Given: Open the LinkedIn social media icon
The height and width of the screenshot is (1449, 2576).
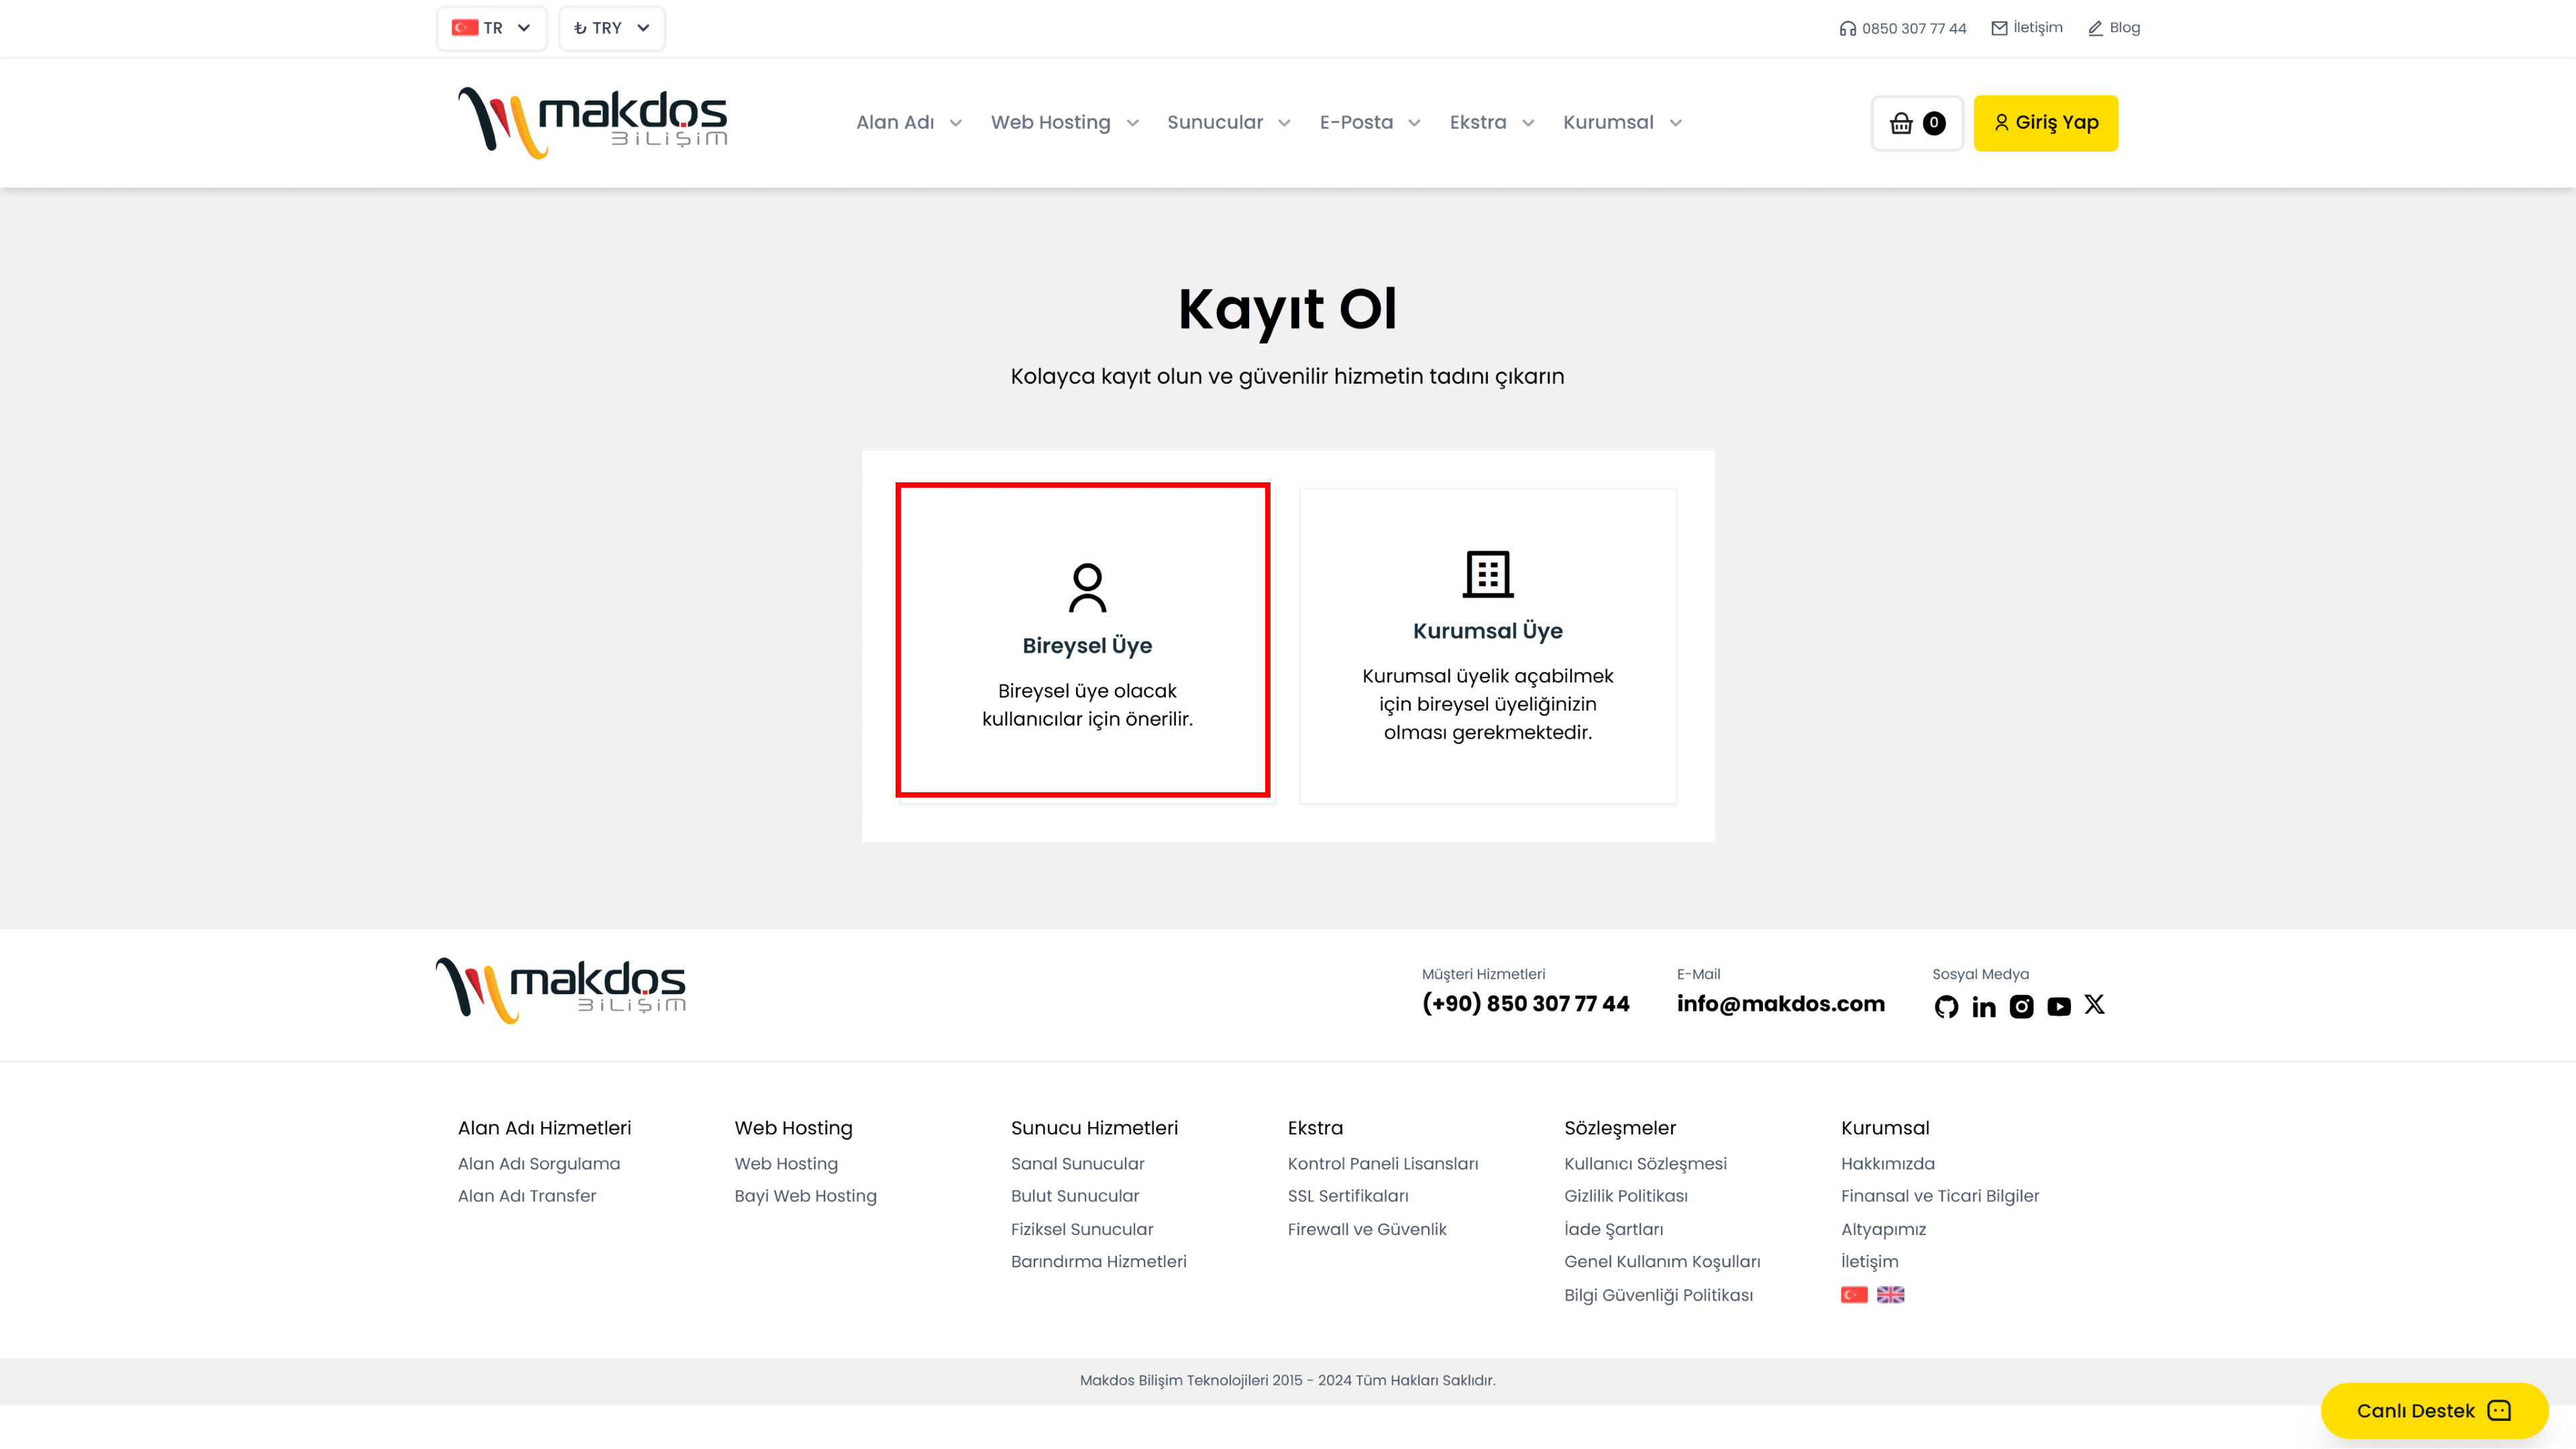Looking at the screenshot, I should coord(1984,1006).
